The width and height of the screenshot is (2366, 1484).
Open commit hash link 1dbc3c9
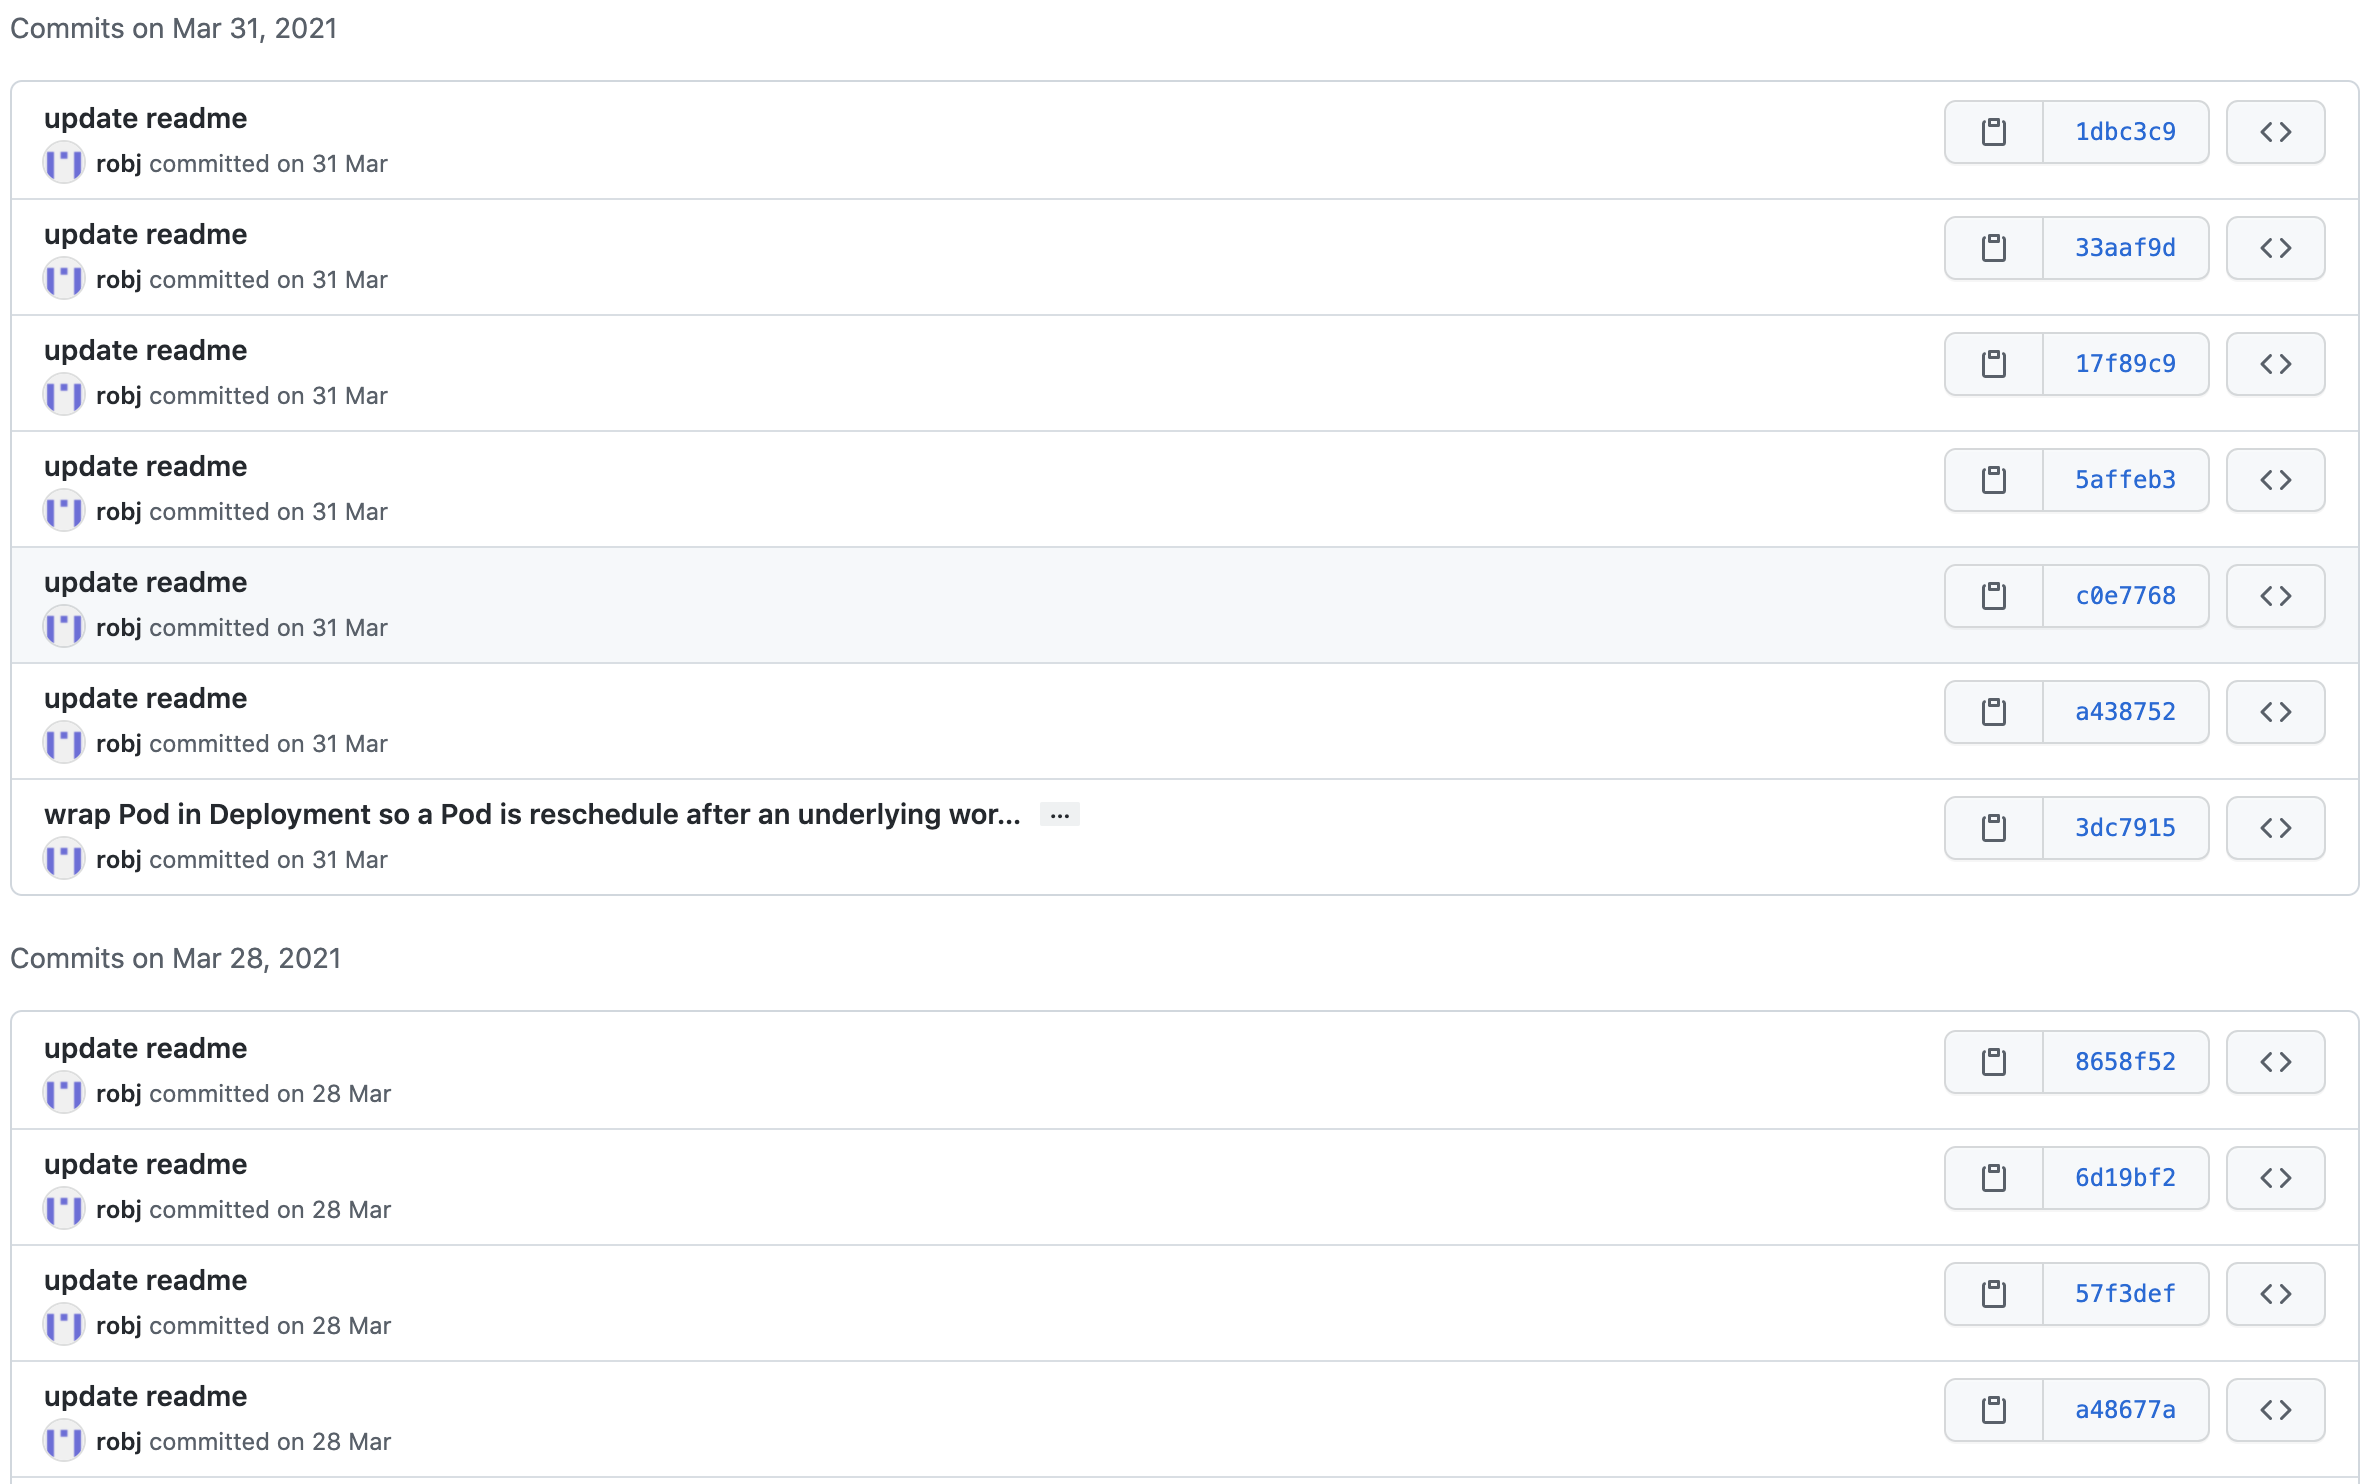(x=2125, y=132)
